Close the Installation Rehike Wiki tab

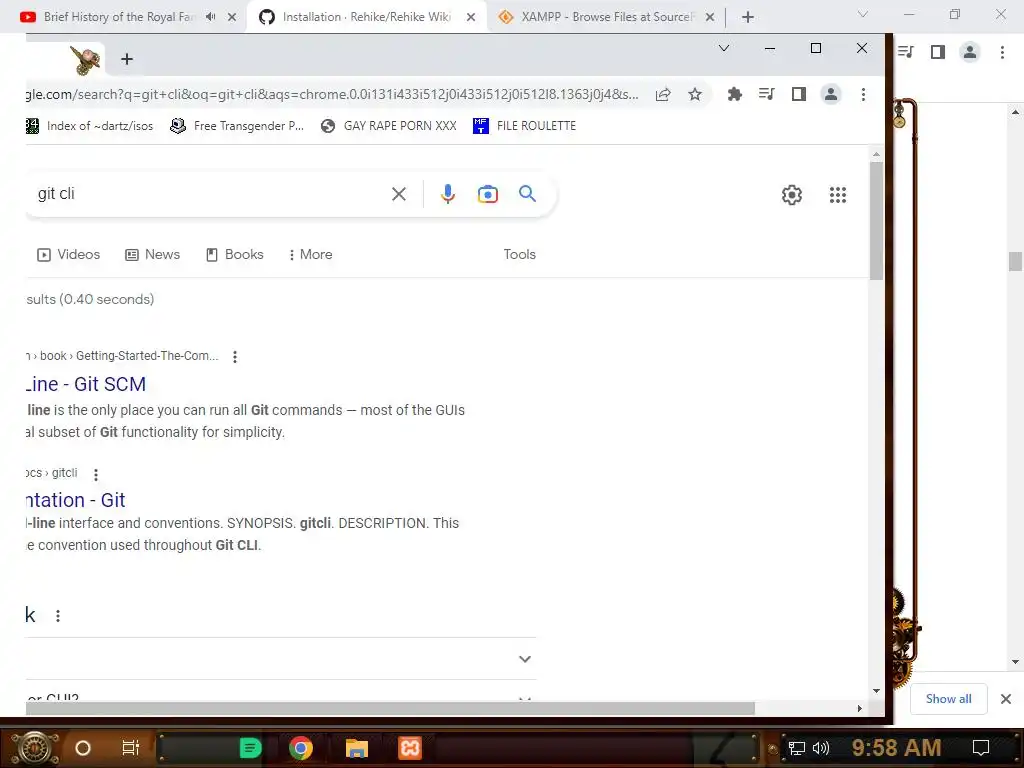(471, 17)
